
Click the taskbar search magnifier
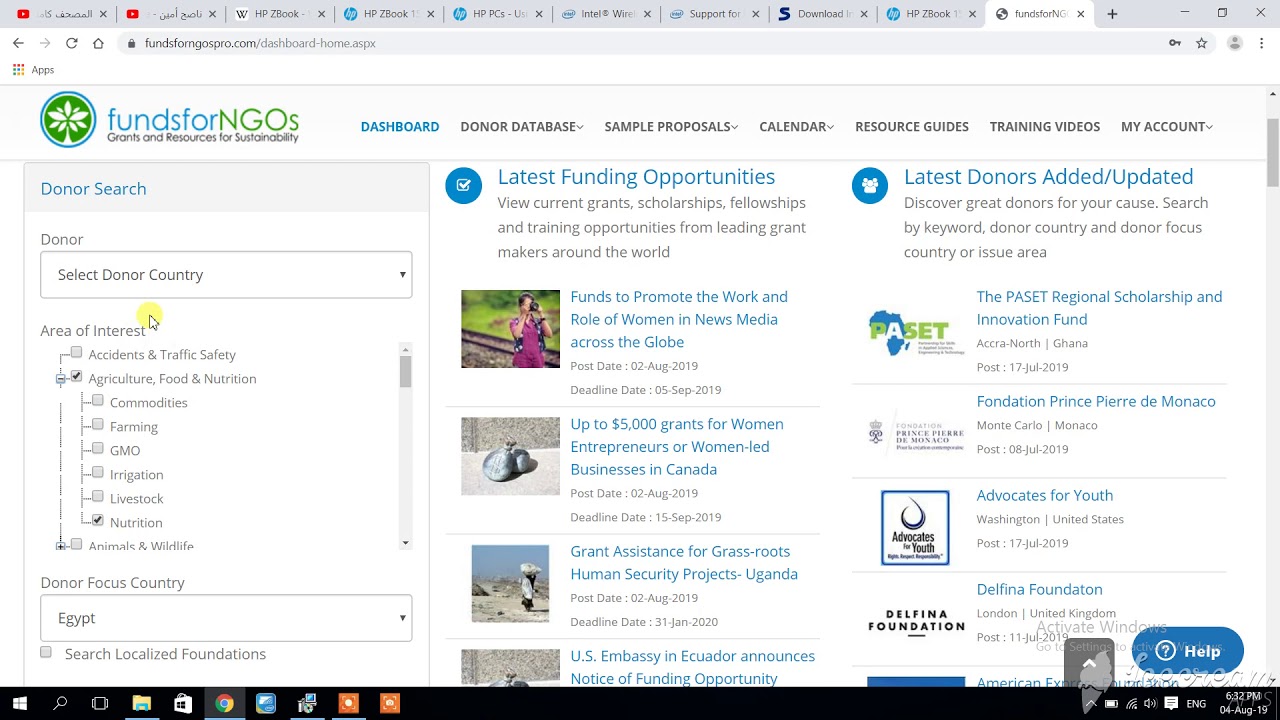[60, 704]
